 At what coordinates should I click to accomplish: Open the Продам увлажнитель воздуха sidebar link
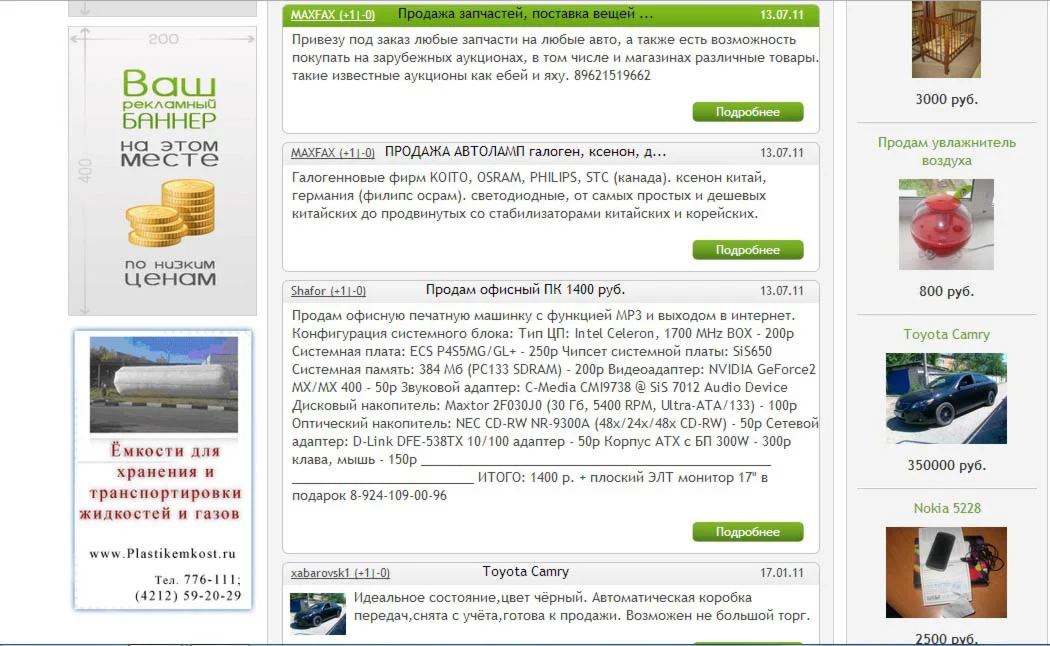946,151
